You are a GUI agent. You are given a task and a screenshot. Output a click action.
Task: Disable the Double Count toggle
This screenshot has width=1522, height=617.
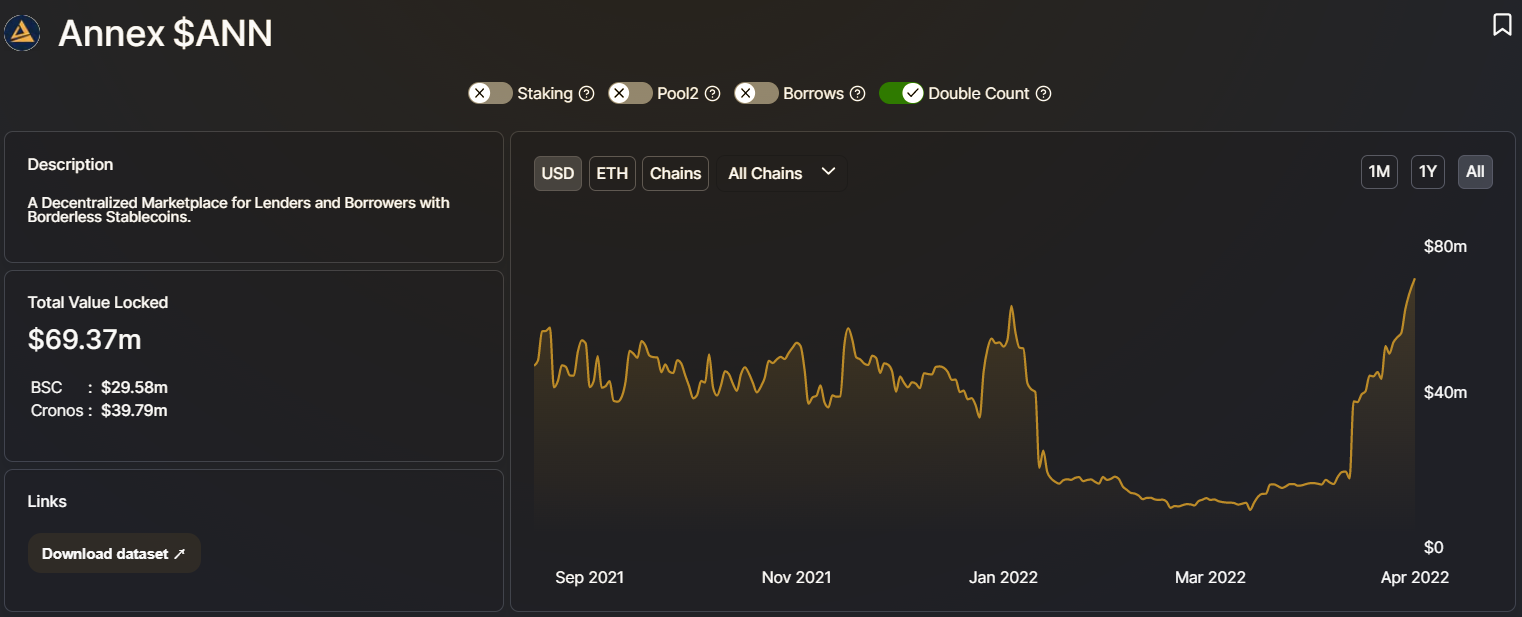pos(901,93)
